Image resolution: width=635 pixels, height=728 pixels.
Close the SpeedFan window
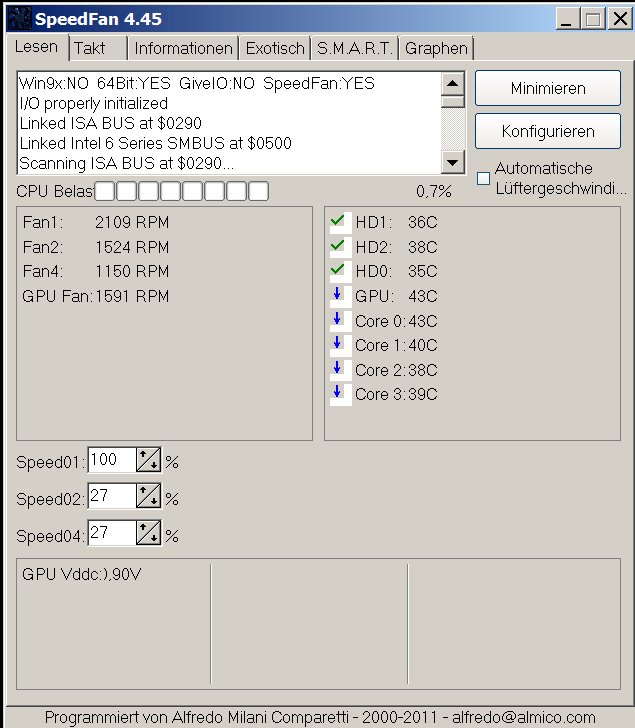tap(620, 20)
